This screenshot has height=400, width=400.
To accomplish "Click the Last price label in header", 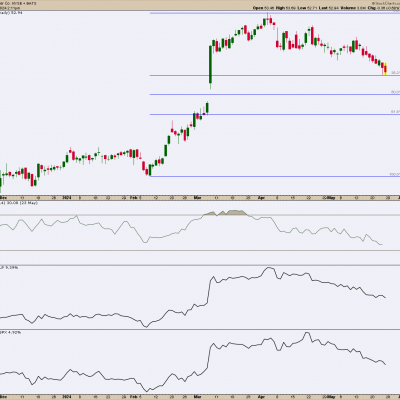I will 323,8.
